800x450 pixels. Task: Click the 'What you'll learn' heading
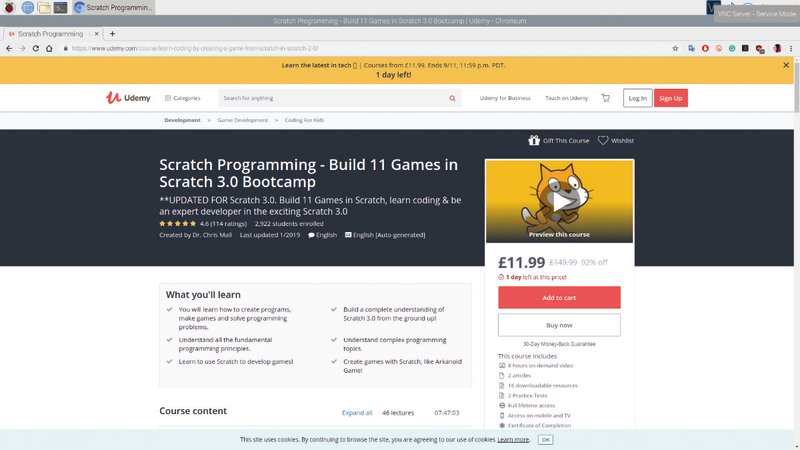203,295
